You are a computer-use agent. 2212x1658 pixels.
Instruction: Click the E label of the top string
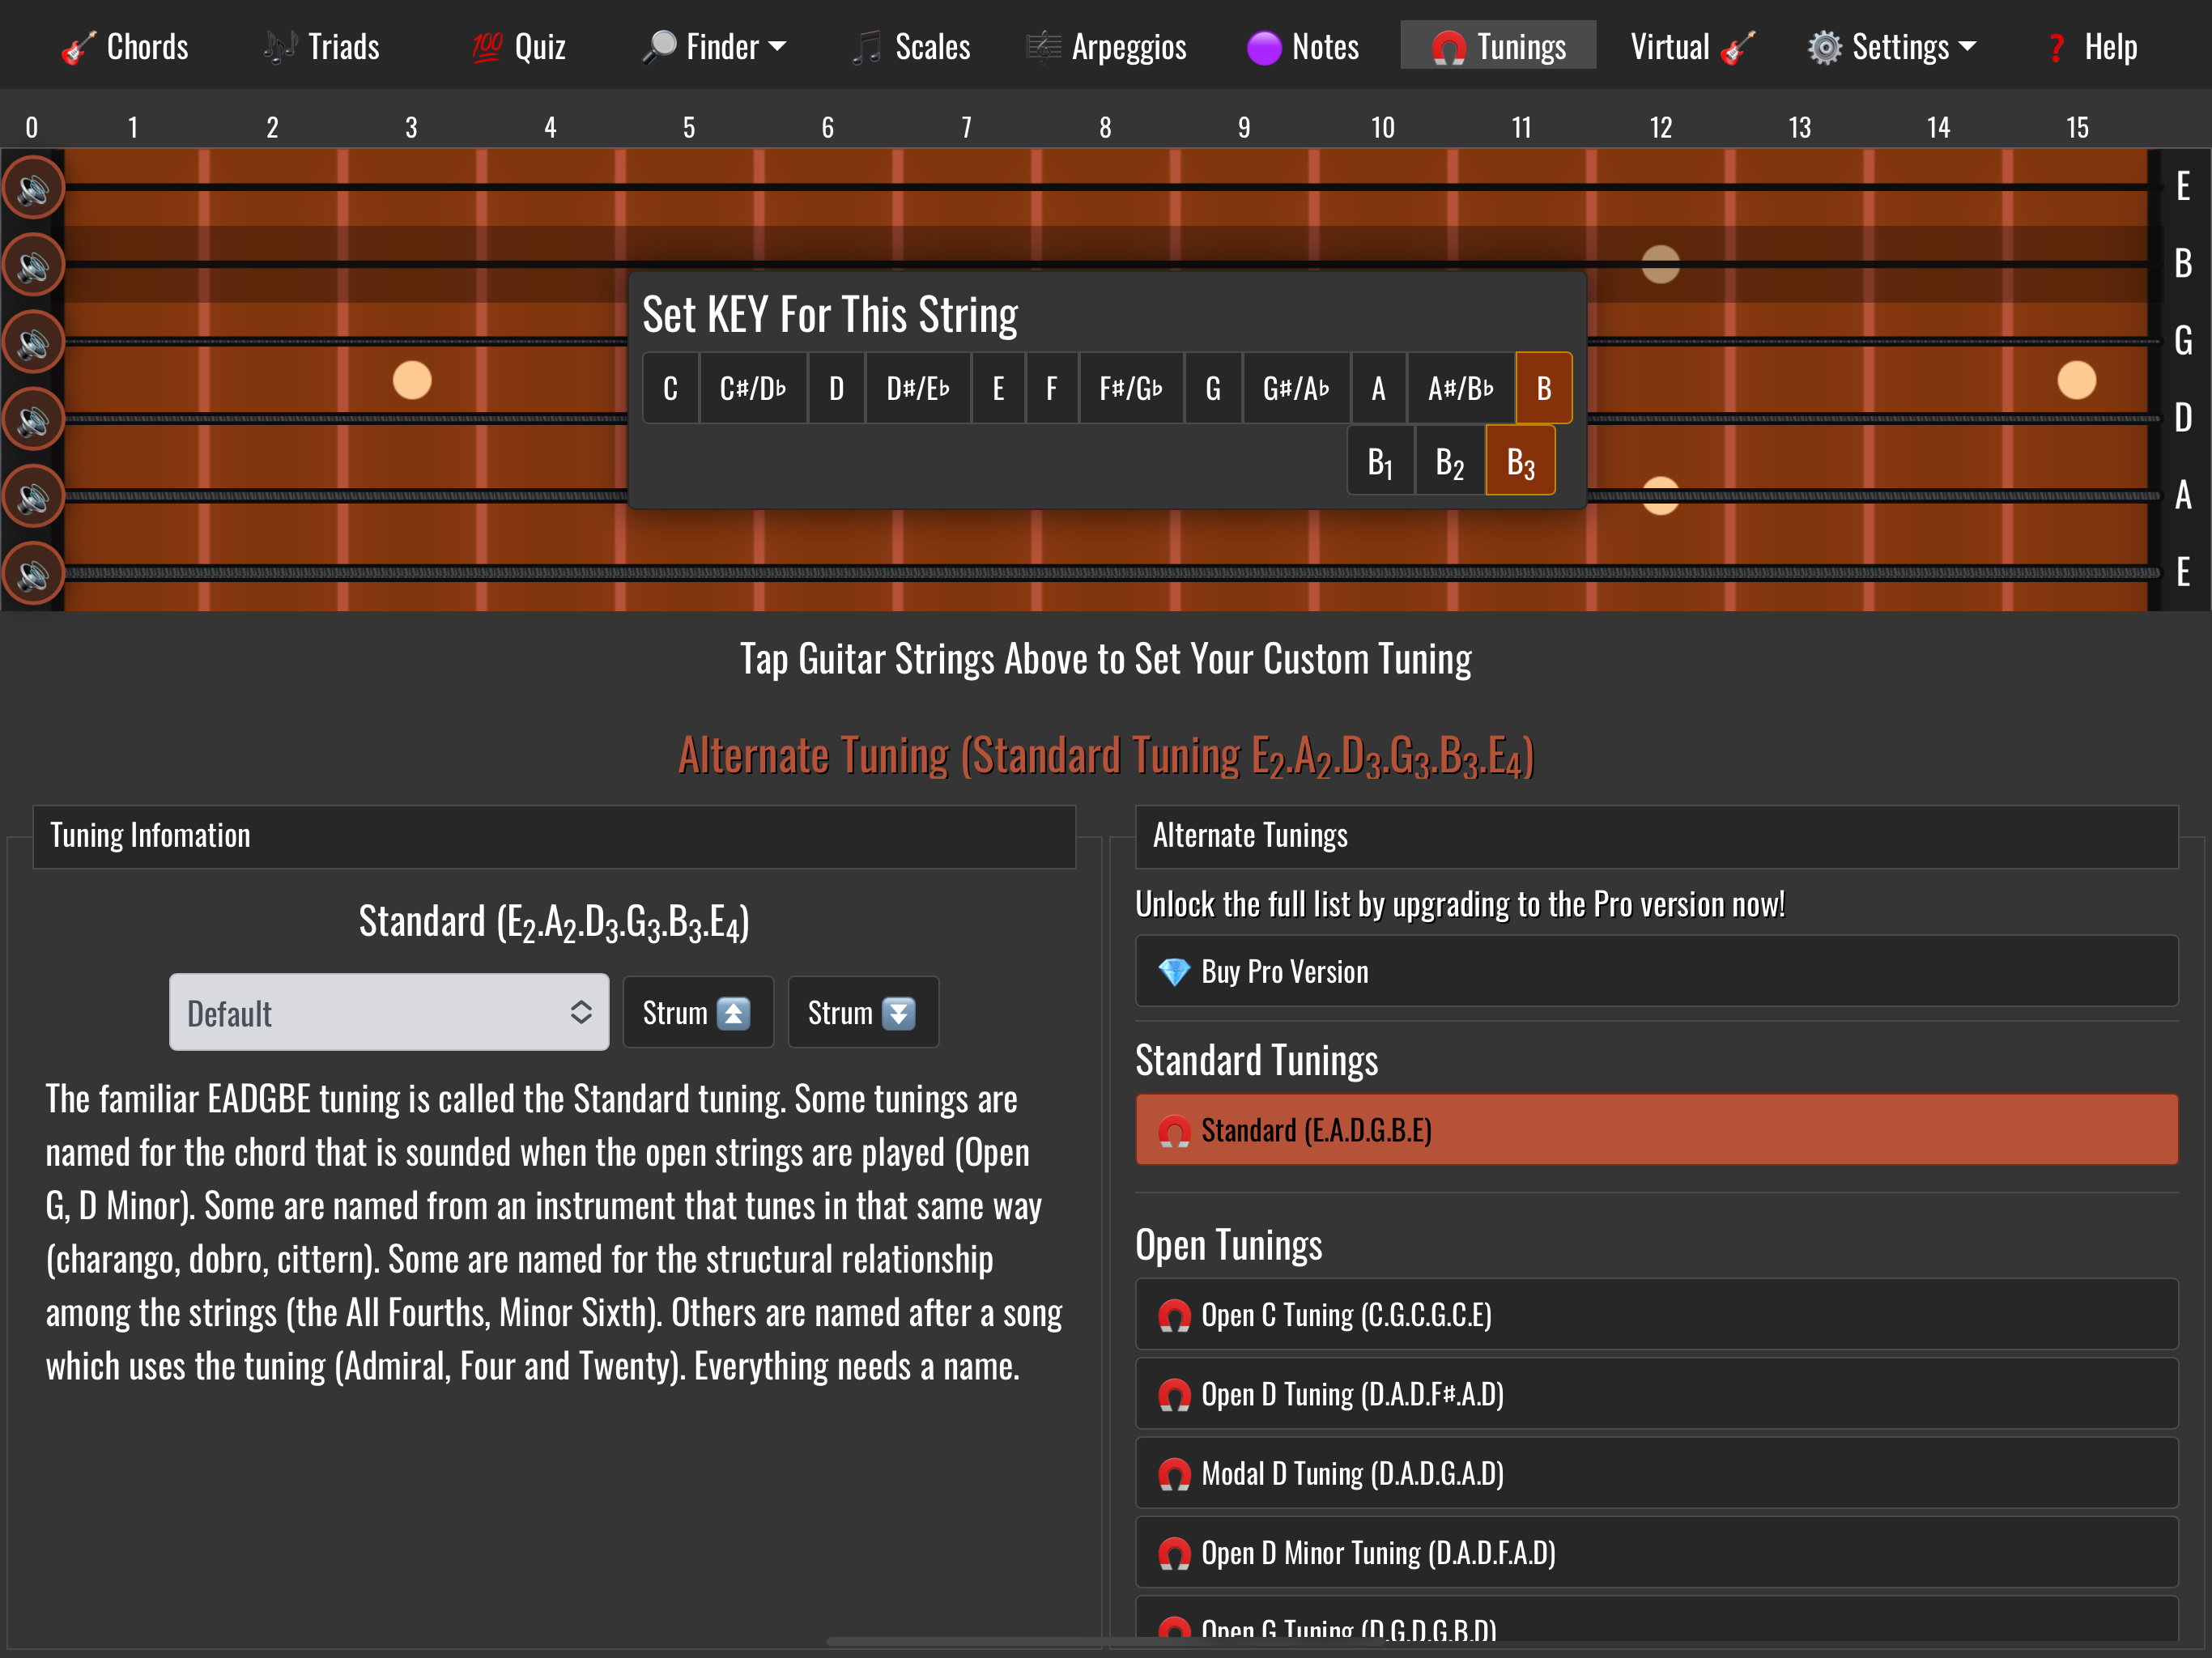(x=2183, y=186)
